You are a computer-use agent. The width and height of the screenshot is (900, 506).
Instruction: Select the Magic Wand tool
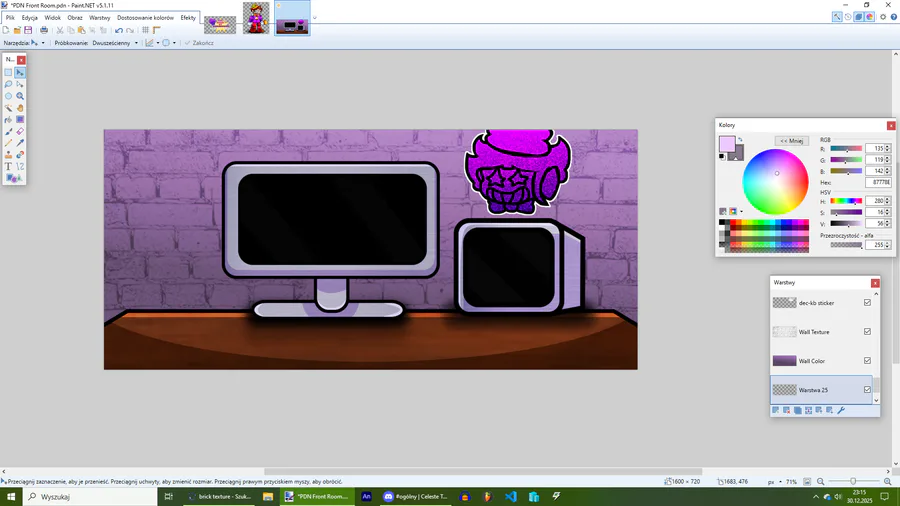click(x=8, y=108)
